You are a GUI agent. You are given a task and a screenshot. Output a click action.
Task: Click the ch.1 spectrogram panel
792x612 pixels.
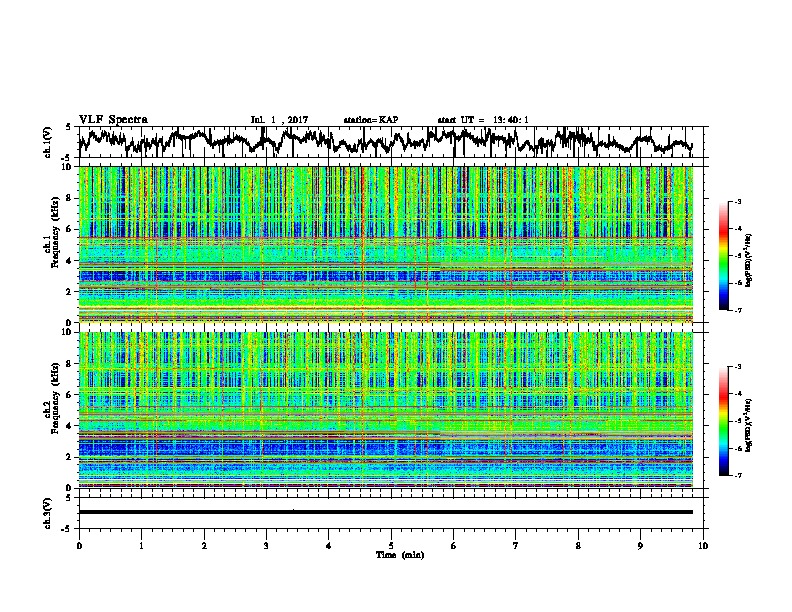[x=386, y=244]
